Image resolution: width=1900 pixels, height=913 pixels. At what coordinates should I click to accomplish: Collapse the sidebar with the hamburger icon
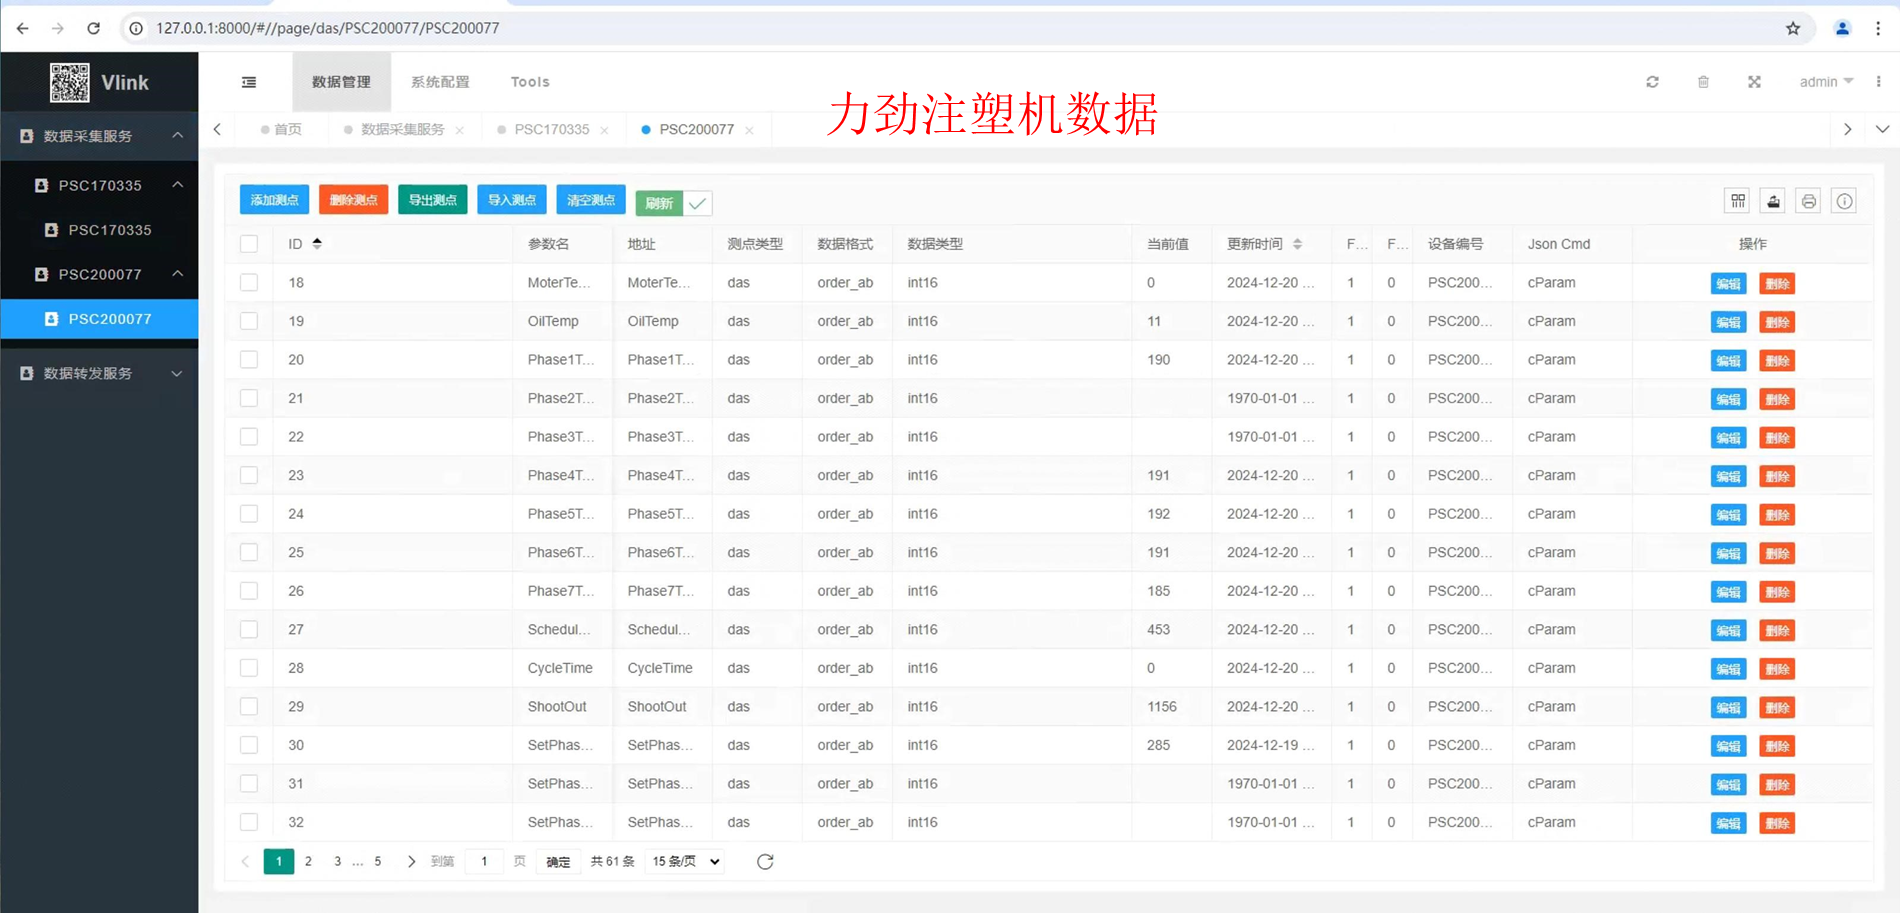coord(249,82)
